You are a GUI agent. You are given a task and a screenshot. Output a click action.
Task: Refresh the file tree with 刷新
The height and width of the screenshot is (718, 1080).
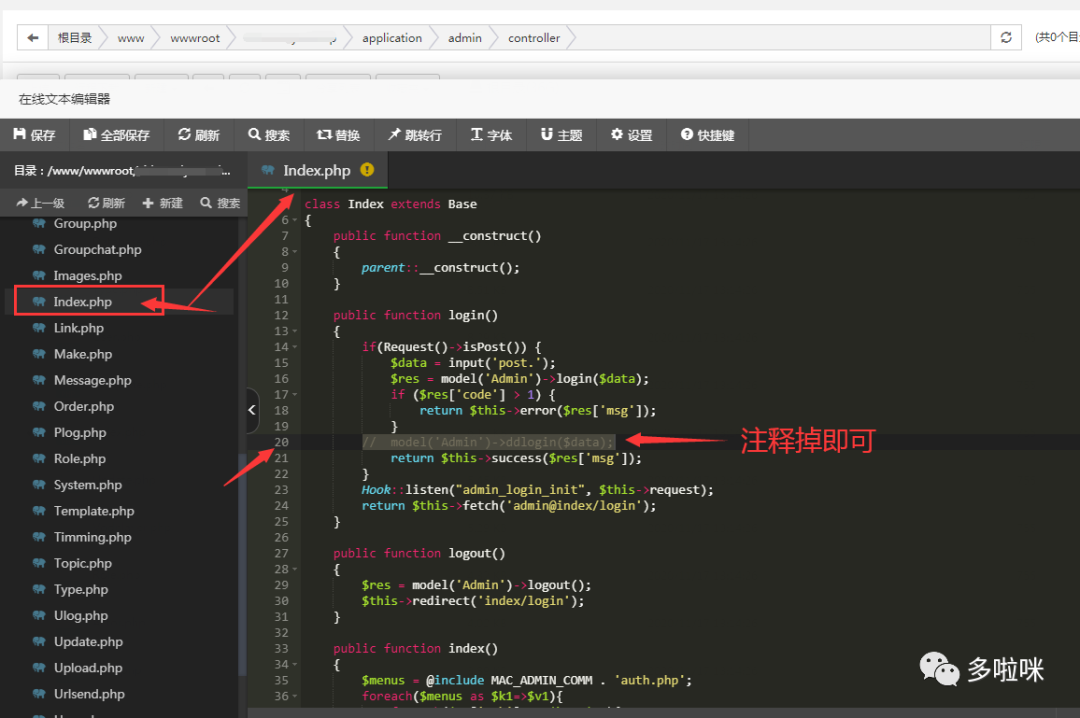pos(107,203)
